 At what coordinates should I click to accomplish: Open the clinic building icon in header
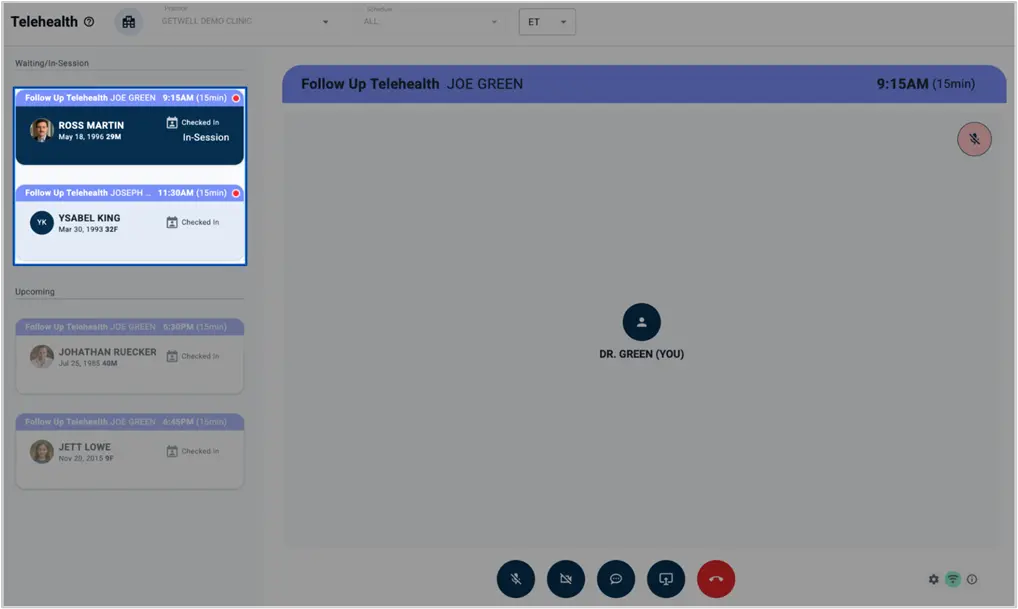[x=128, y=21]
